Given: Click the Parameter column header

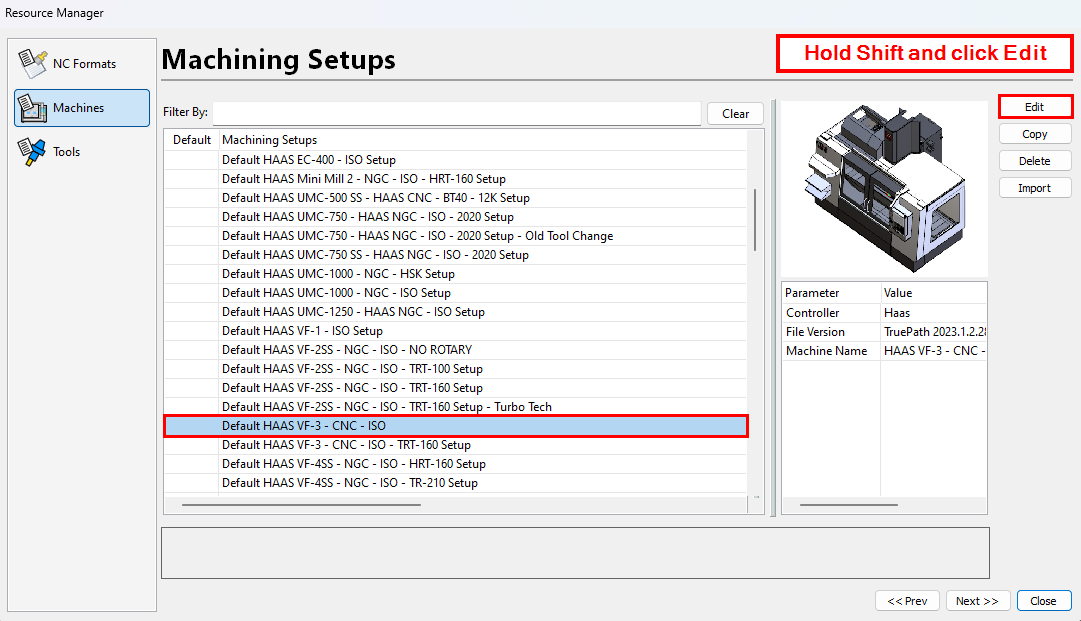Looking at the screenshot, I should [x=831, y=293].
